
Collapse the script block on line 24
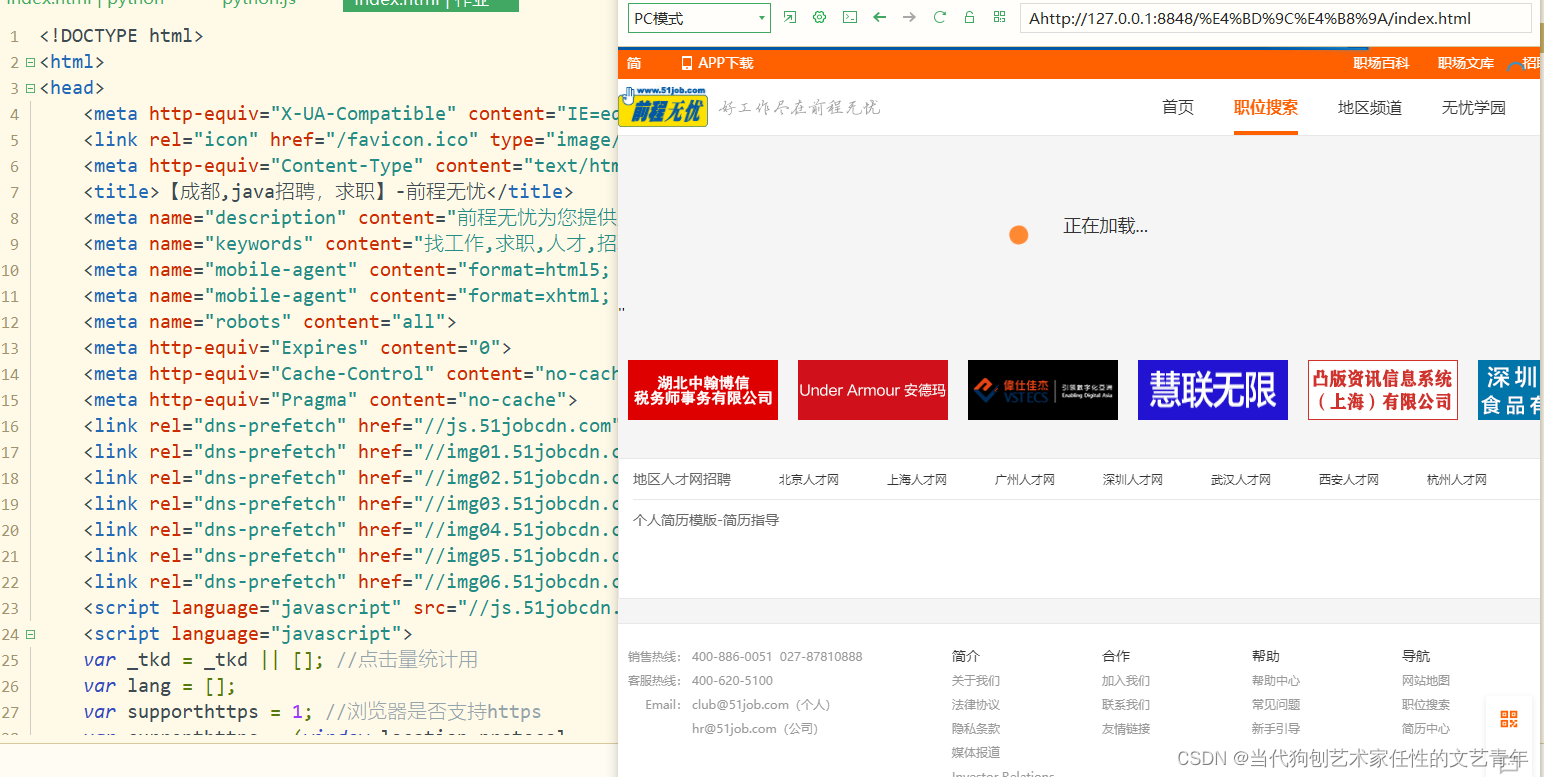(30, 634)
